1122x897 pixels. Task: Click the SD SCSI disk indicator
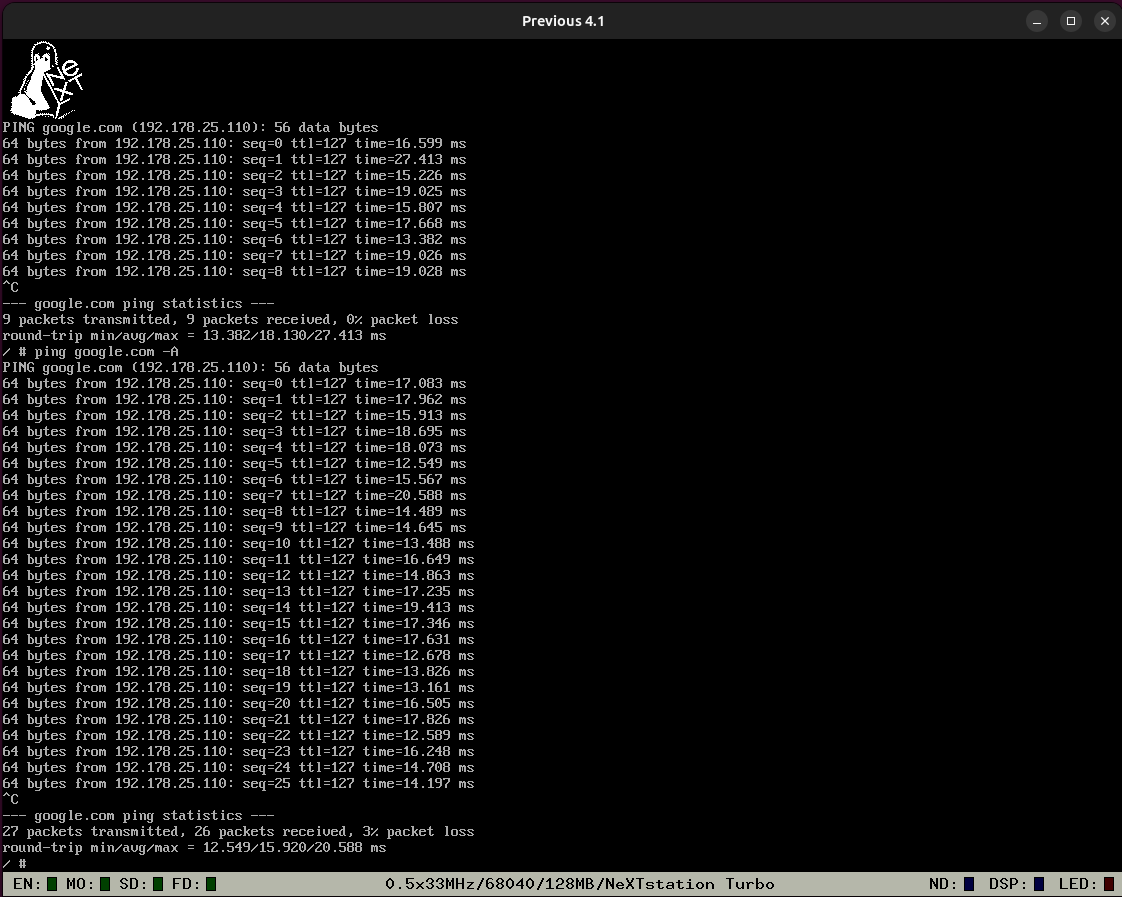158,884
